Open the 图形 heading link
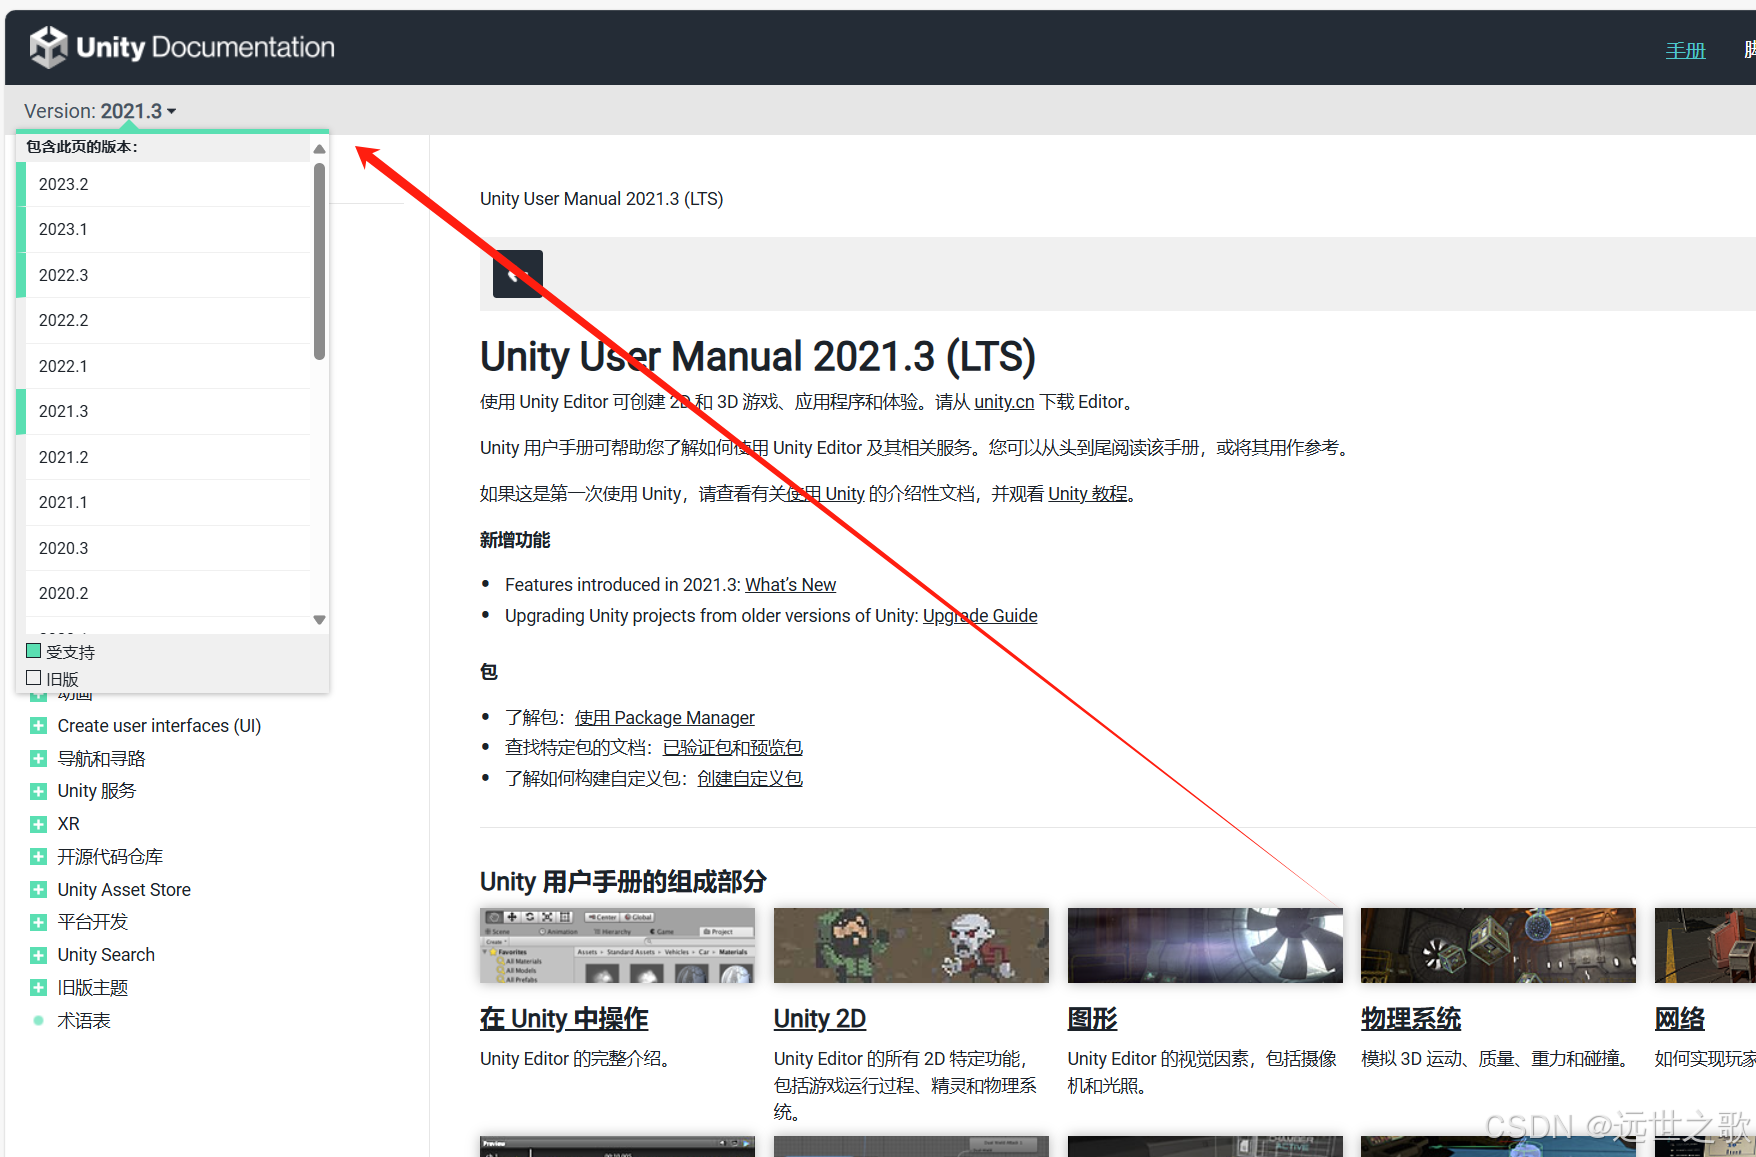The width and height of the screenshot is (1756, 1157). coord(1092,1019)
